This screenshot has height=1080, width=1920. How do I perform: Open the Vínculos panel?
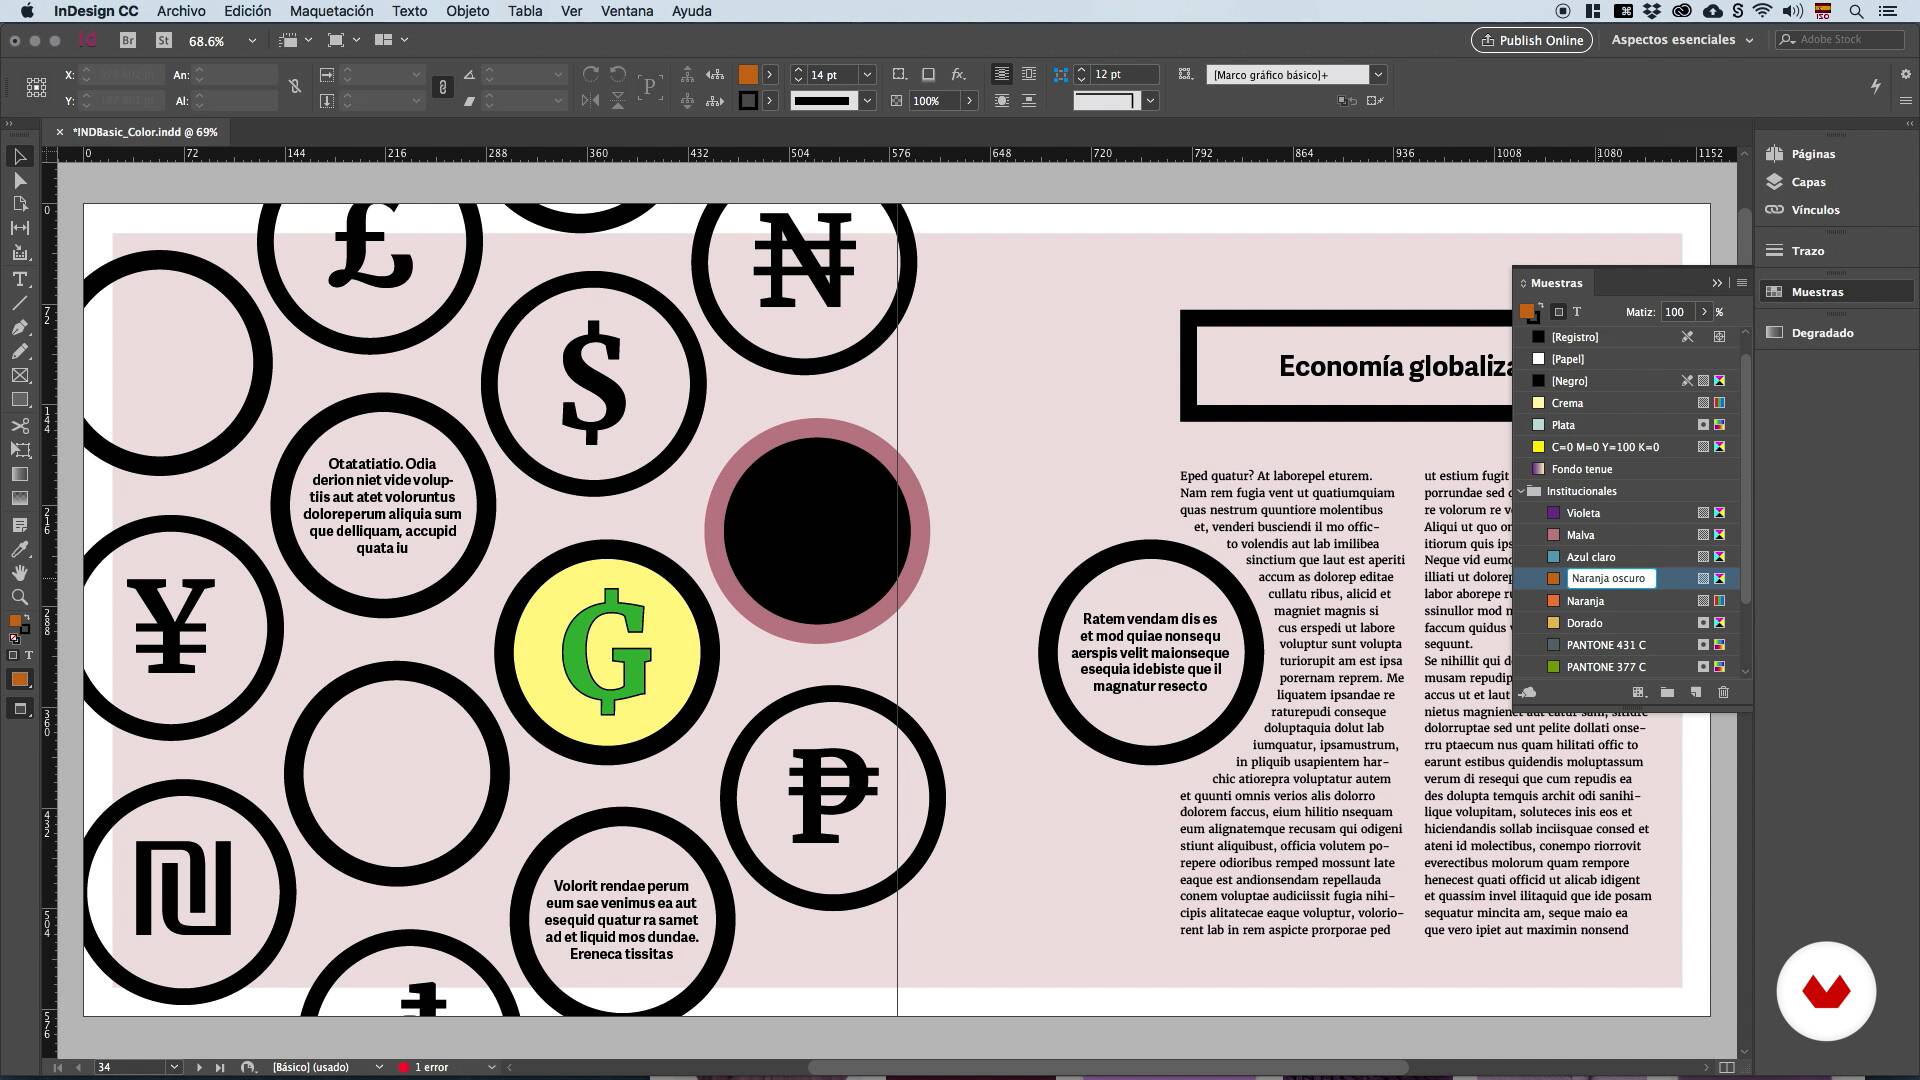1814,210
